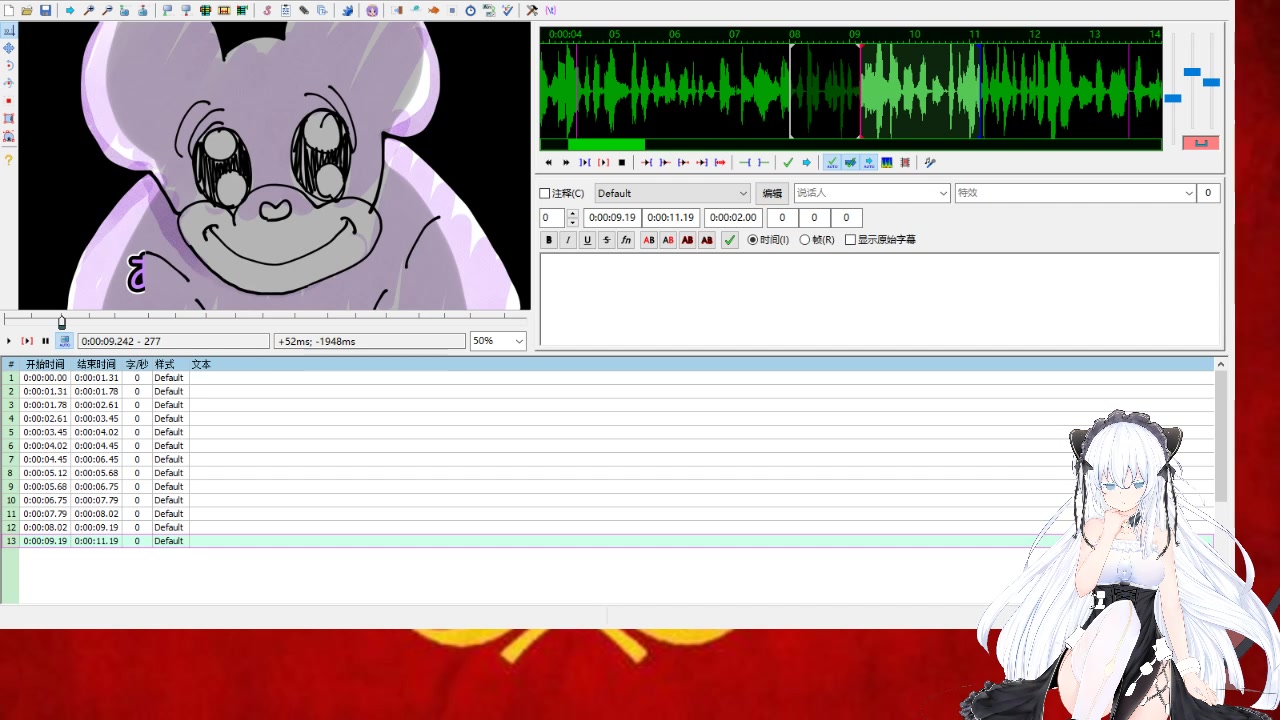1280x720 pixels.
Task: Select subtitle row 1 starting 0:00:00.00
Action: pos(608,378)
